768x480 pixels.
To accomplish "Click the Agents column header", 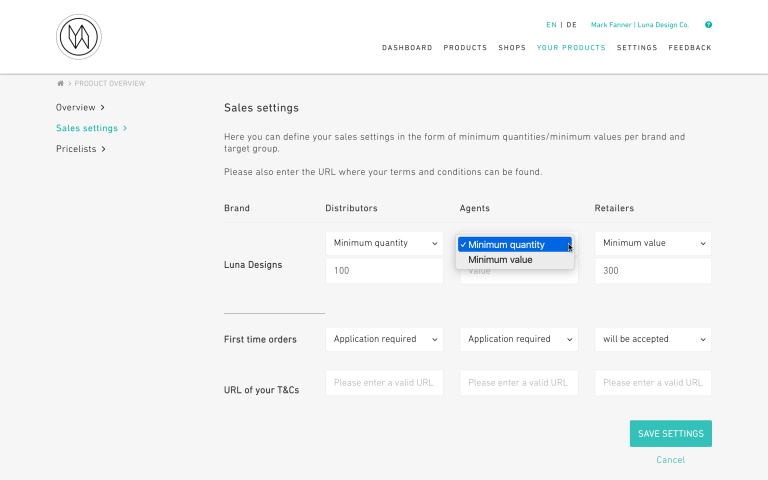I will (x=475, y=208).
